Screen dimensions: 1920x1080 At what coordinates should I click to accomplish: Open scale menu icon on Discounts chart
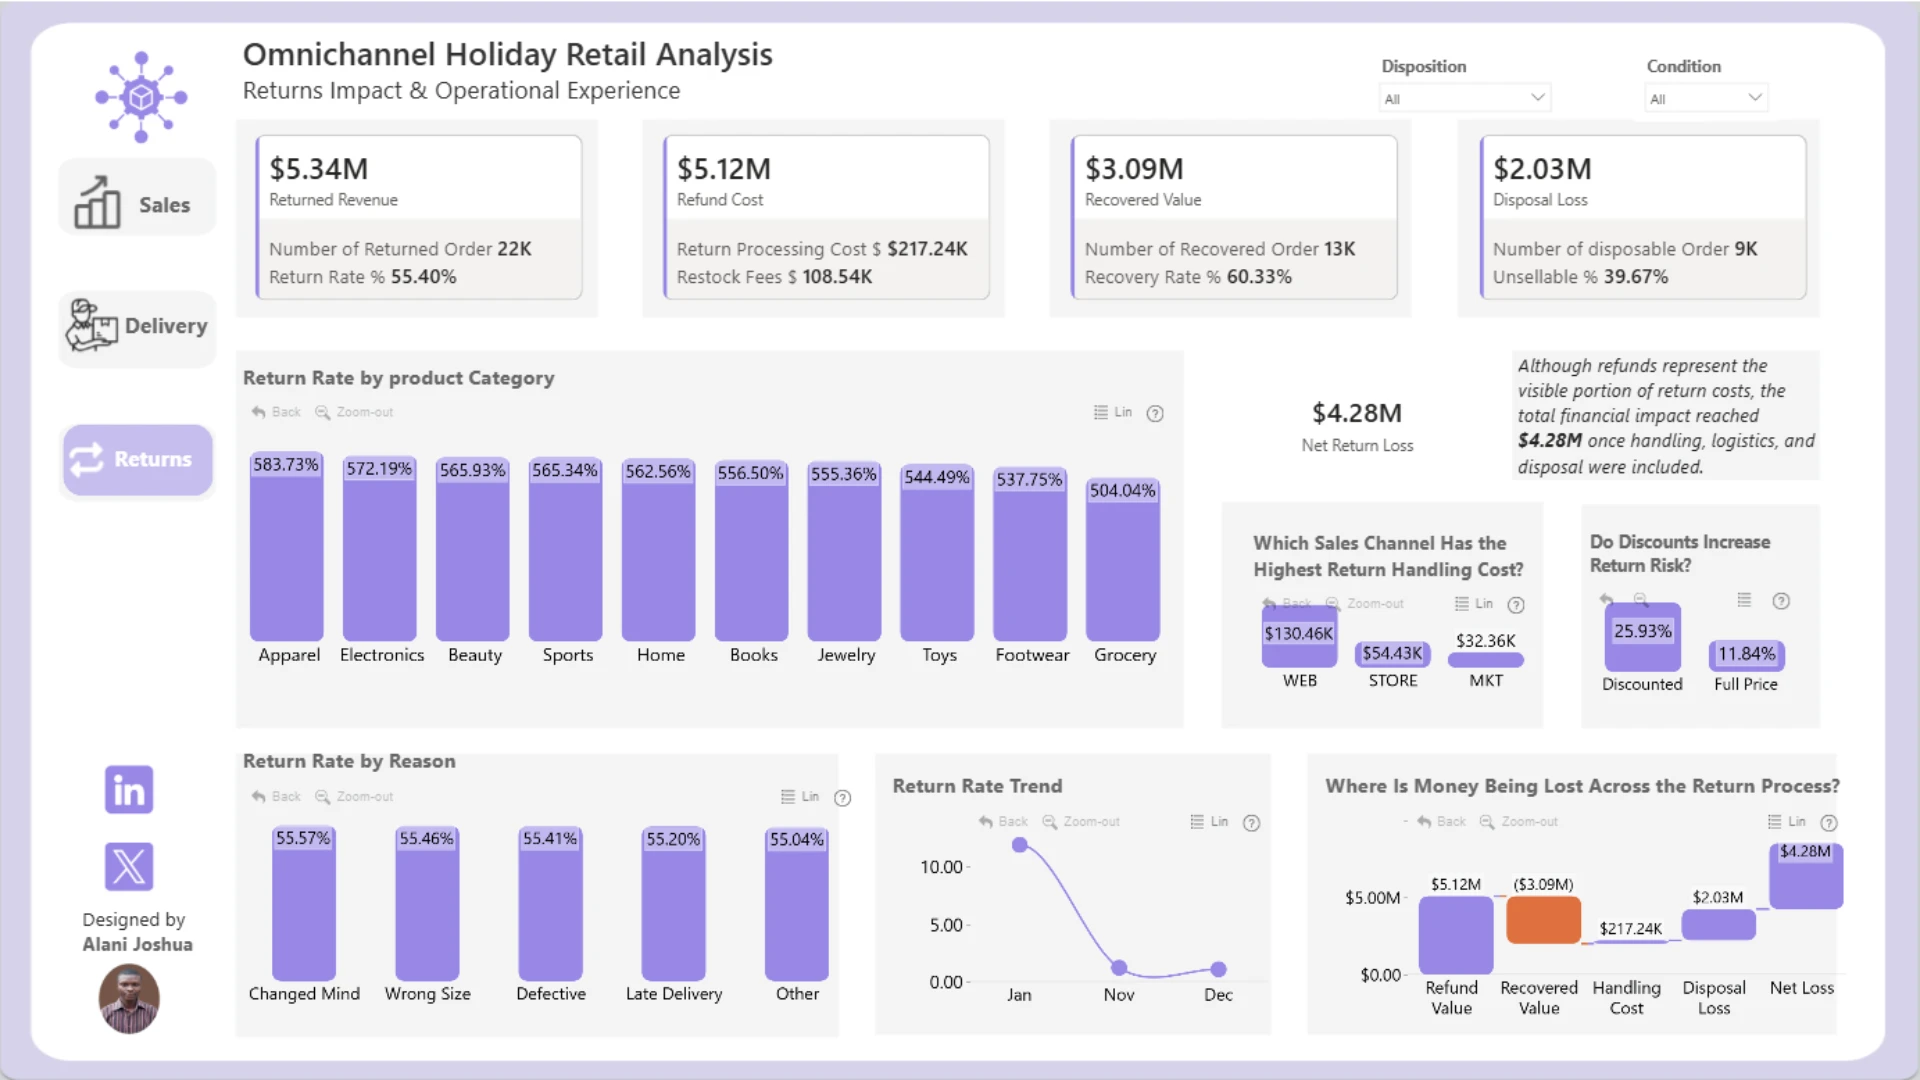[1744, 600]
